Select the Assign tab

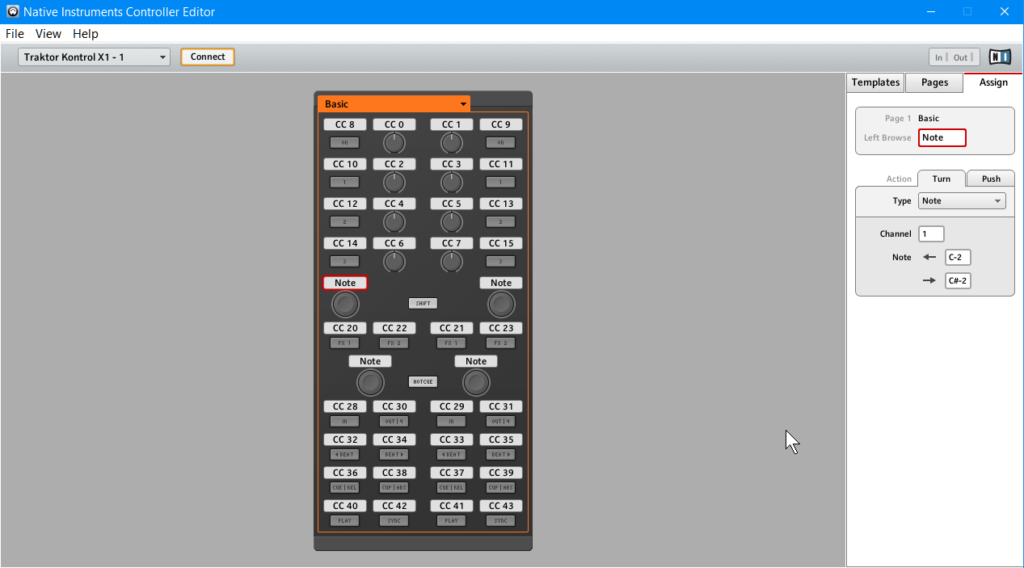point(993,82)
